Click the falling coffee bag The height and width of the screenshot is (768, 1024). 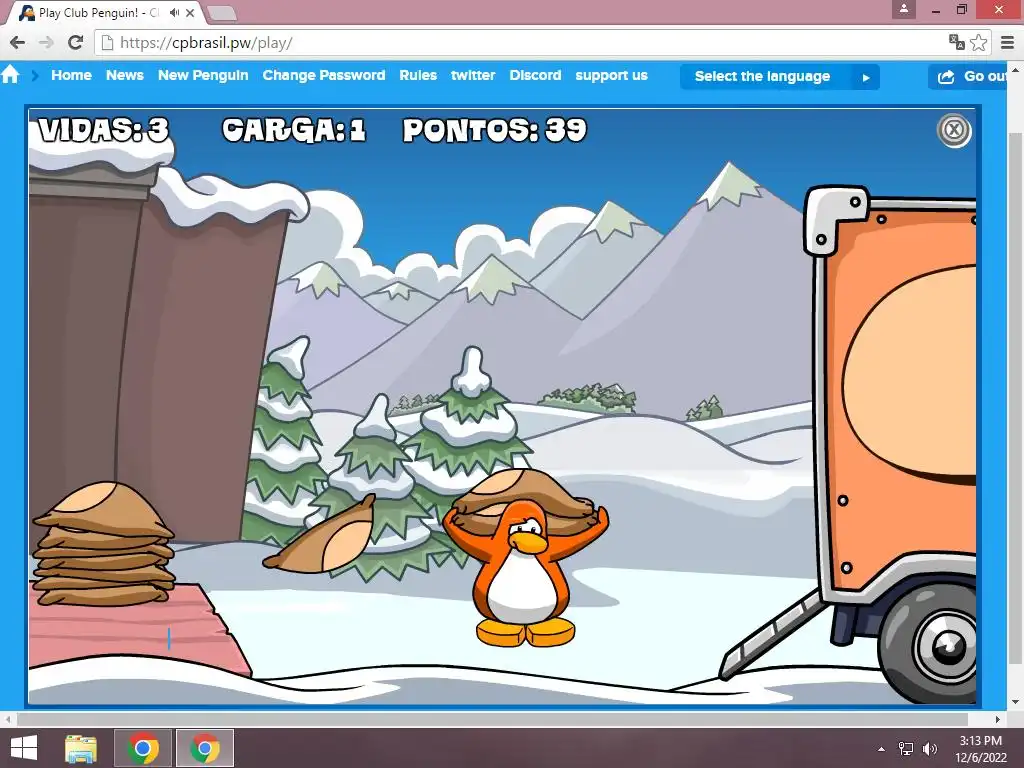pos(322,537)
